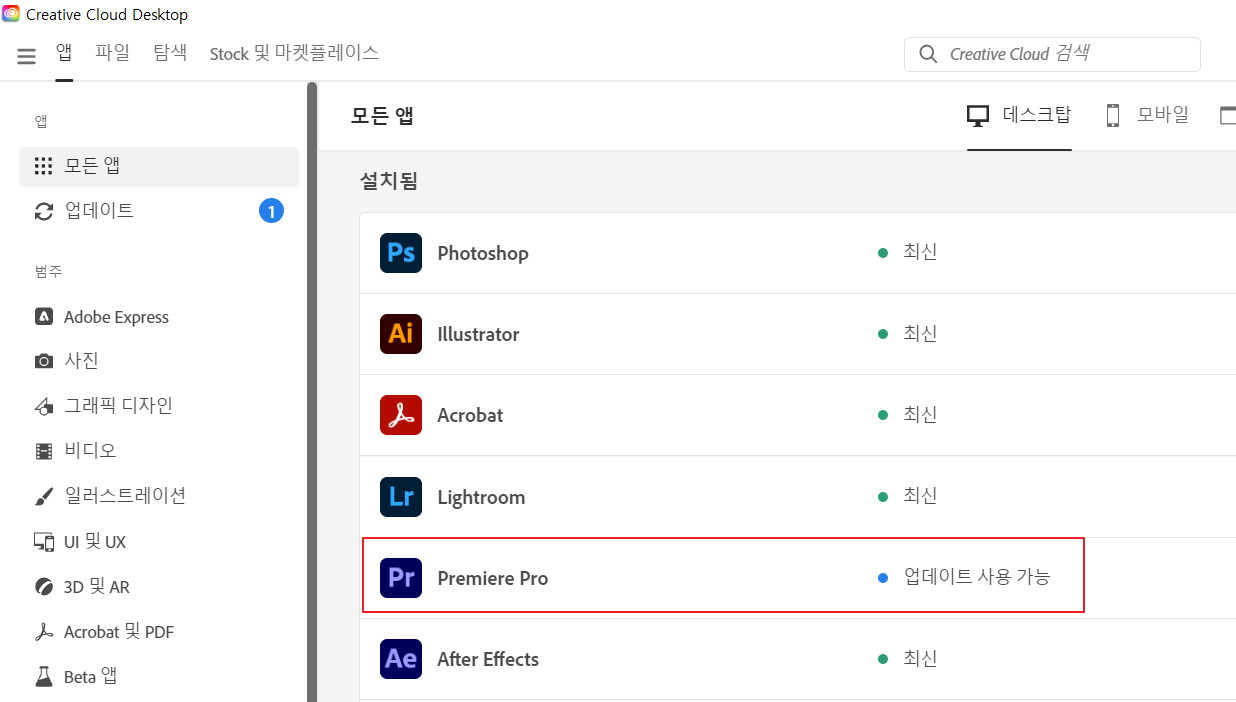This screenshot has height=702, width=1236.
Task: Click Illustrator's 최신 status
Action: click(920, 333)
